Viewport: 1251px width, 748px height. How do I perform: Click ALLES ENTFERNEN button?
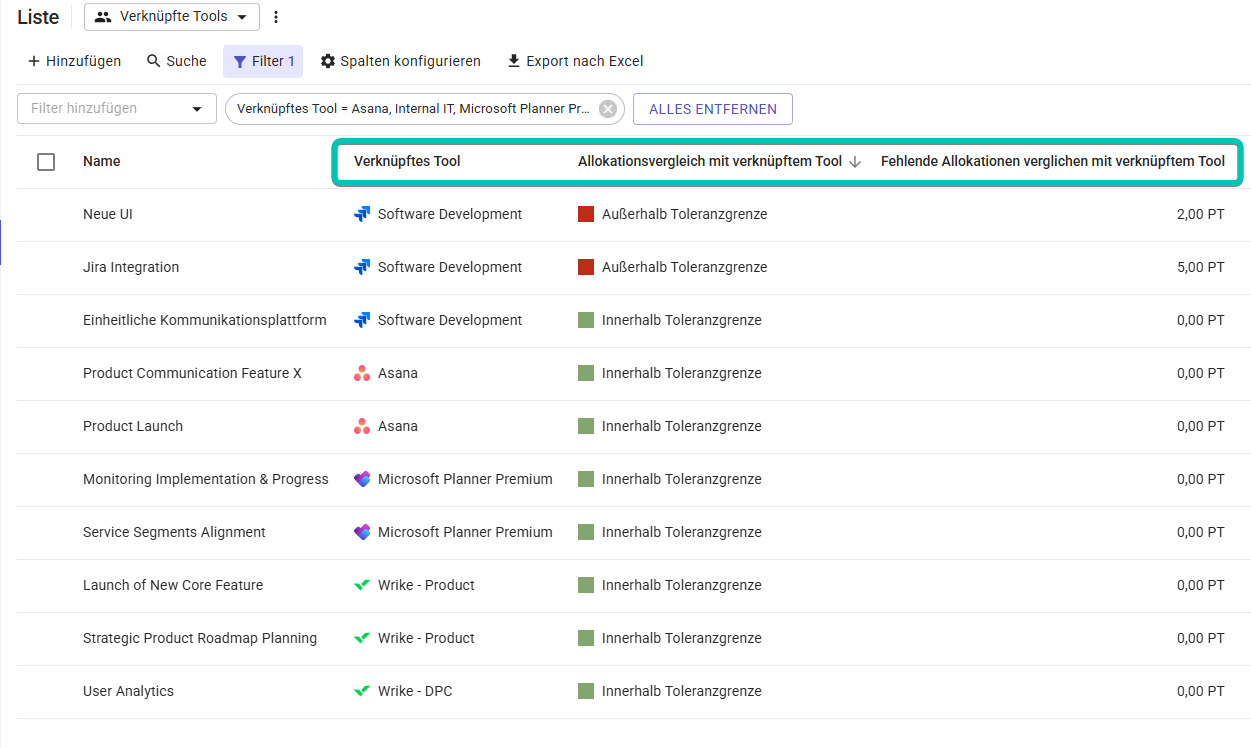712,109
